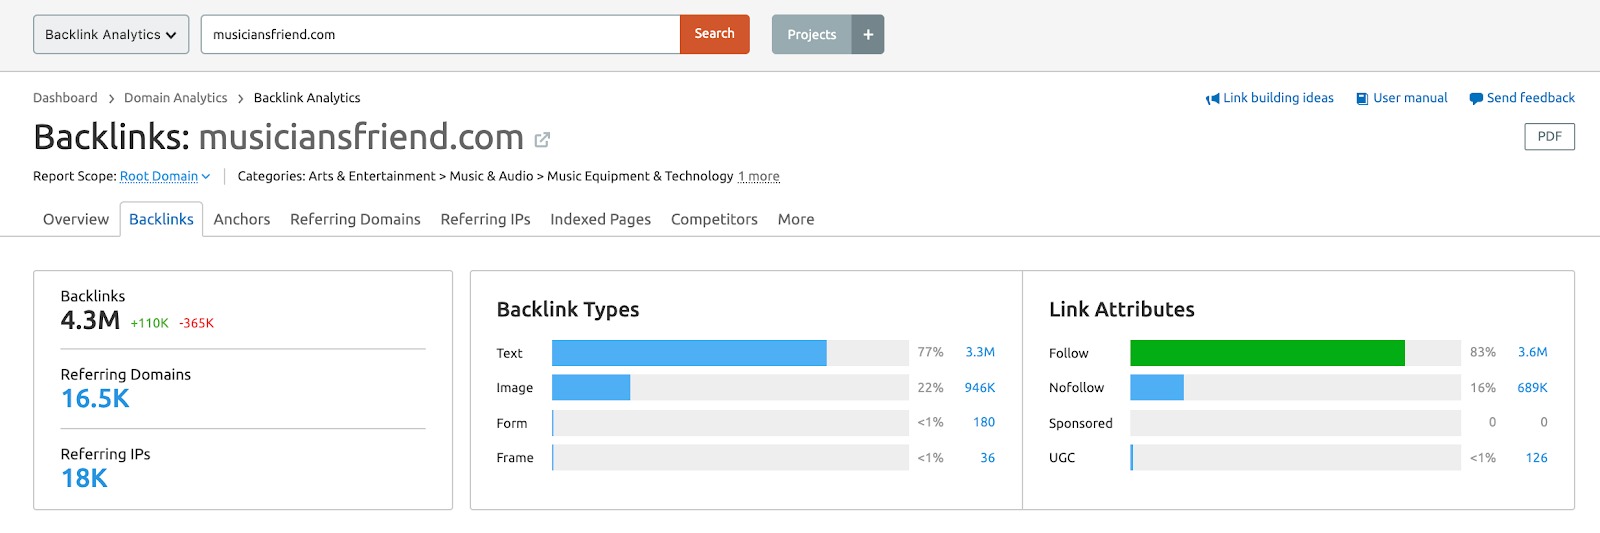This screenshot has height=533, width=1600.
Task: Open the 3.6M Follow links count
Action: coord(1533,352)
